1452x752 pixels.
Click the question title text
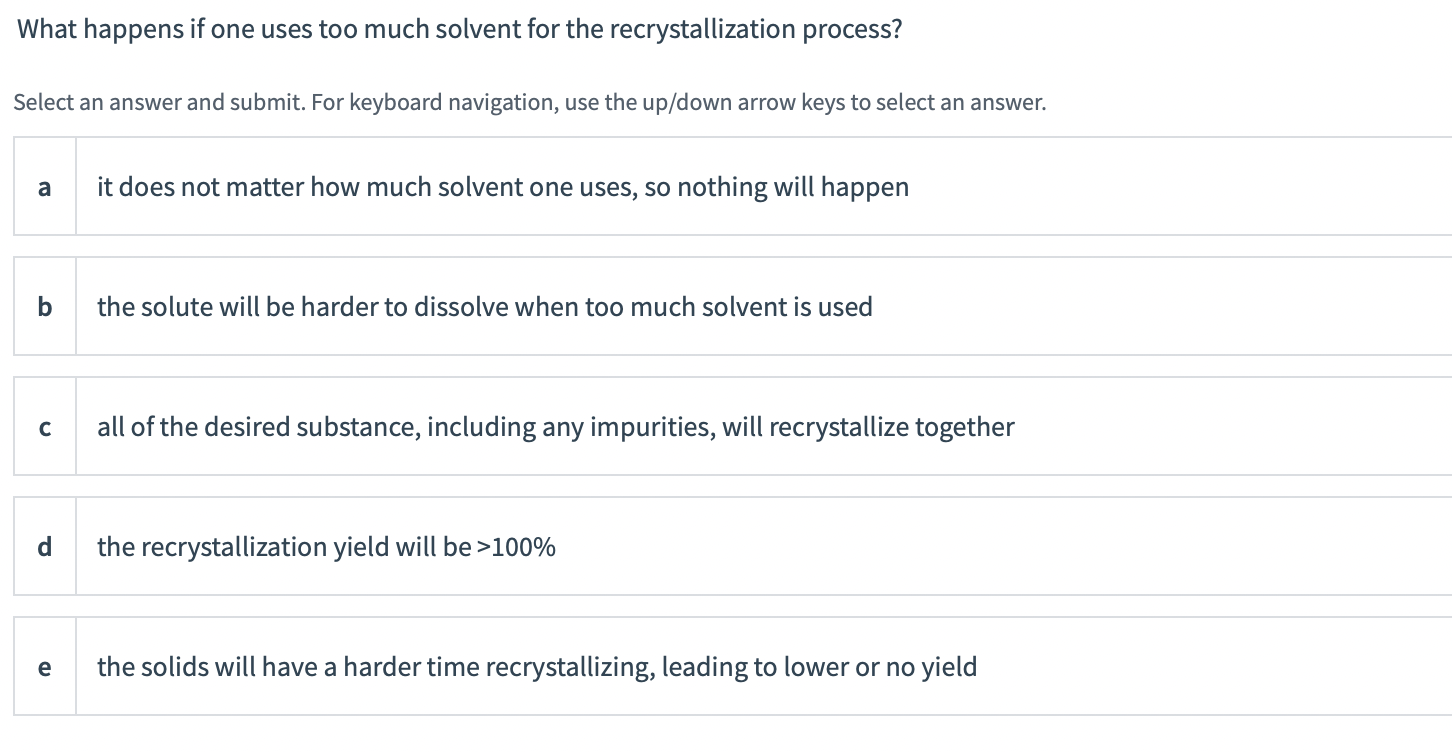[458, 29]
